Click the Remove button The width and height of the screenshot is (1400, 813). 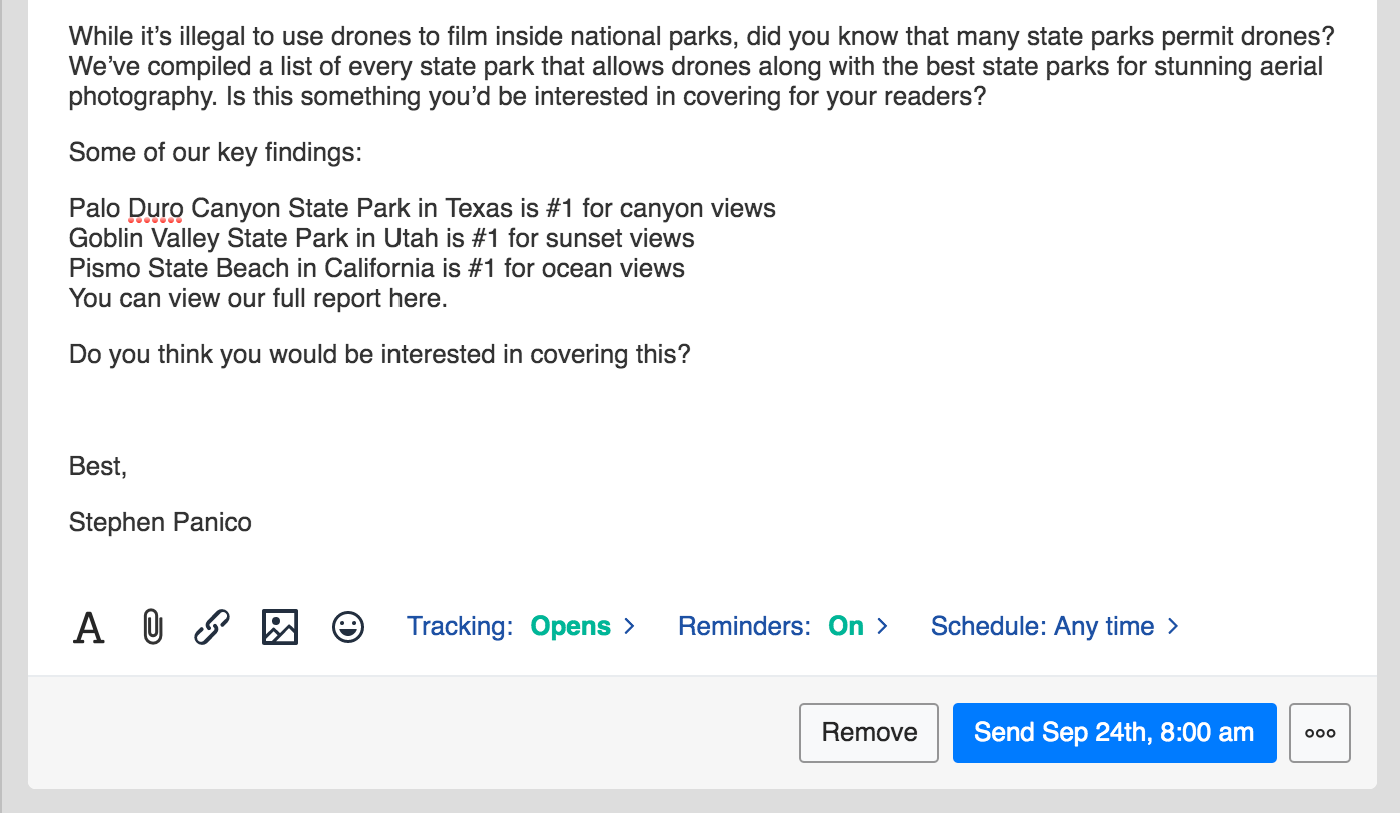869,733
